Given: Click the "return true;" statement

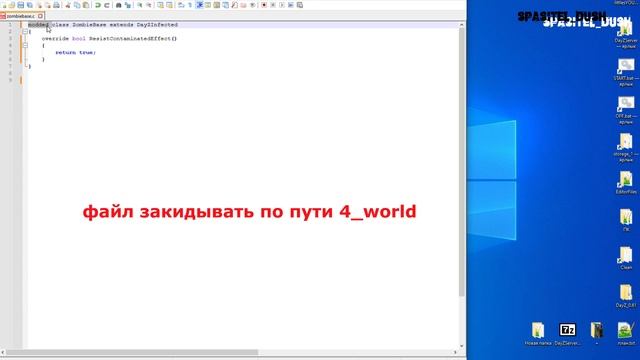Looking at the screenshot, I should [76, 53].
